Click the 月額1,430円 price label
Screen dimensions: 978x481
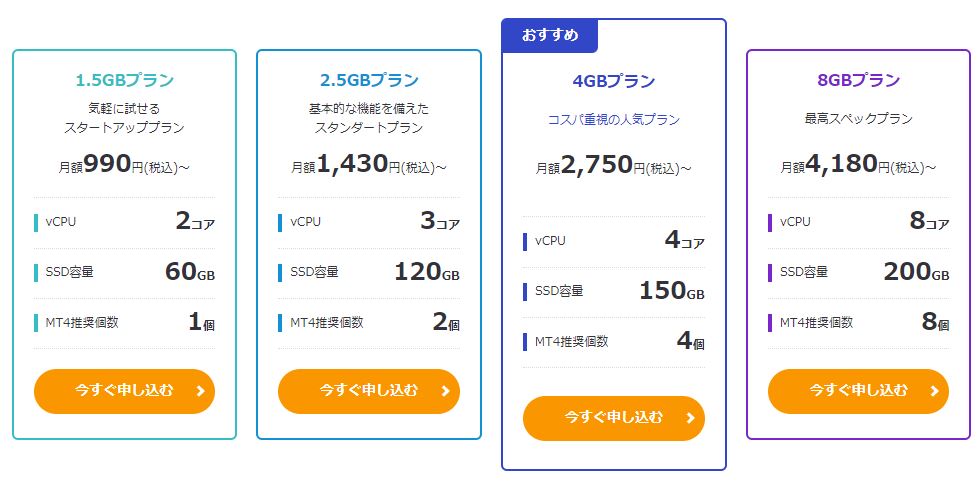(369, 165)
